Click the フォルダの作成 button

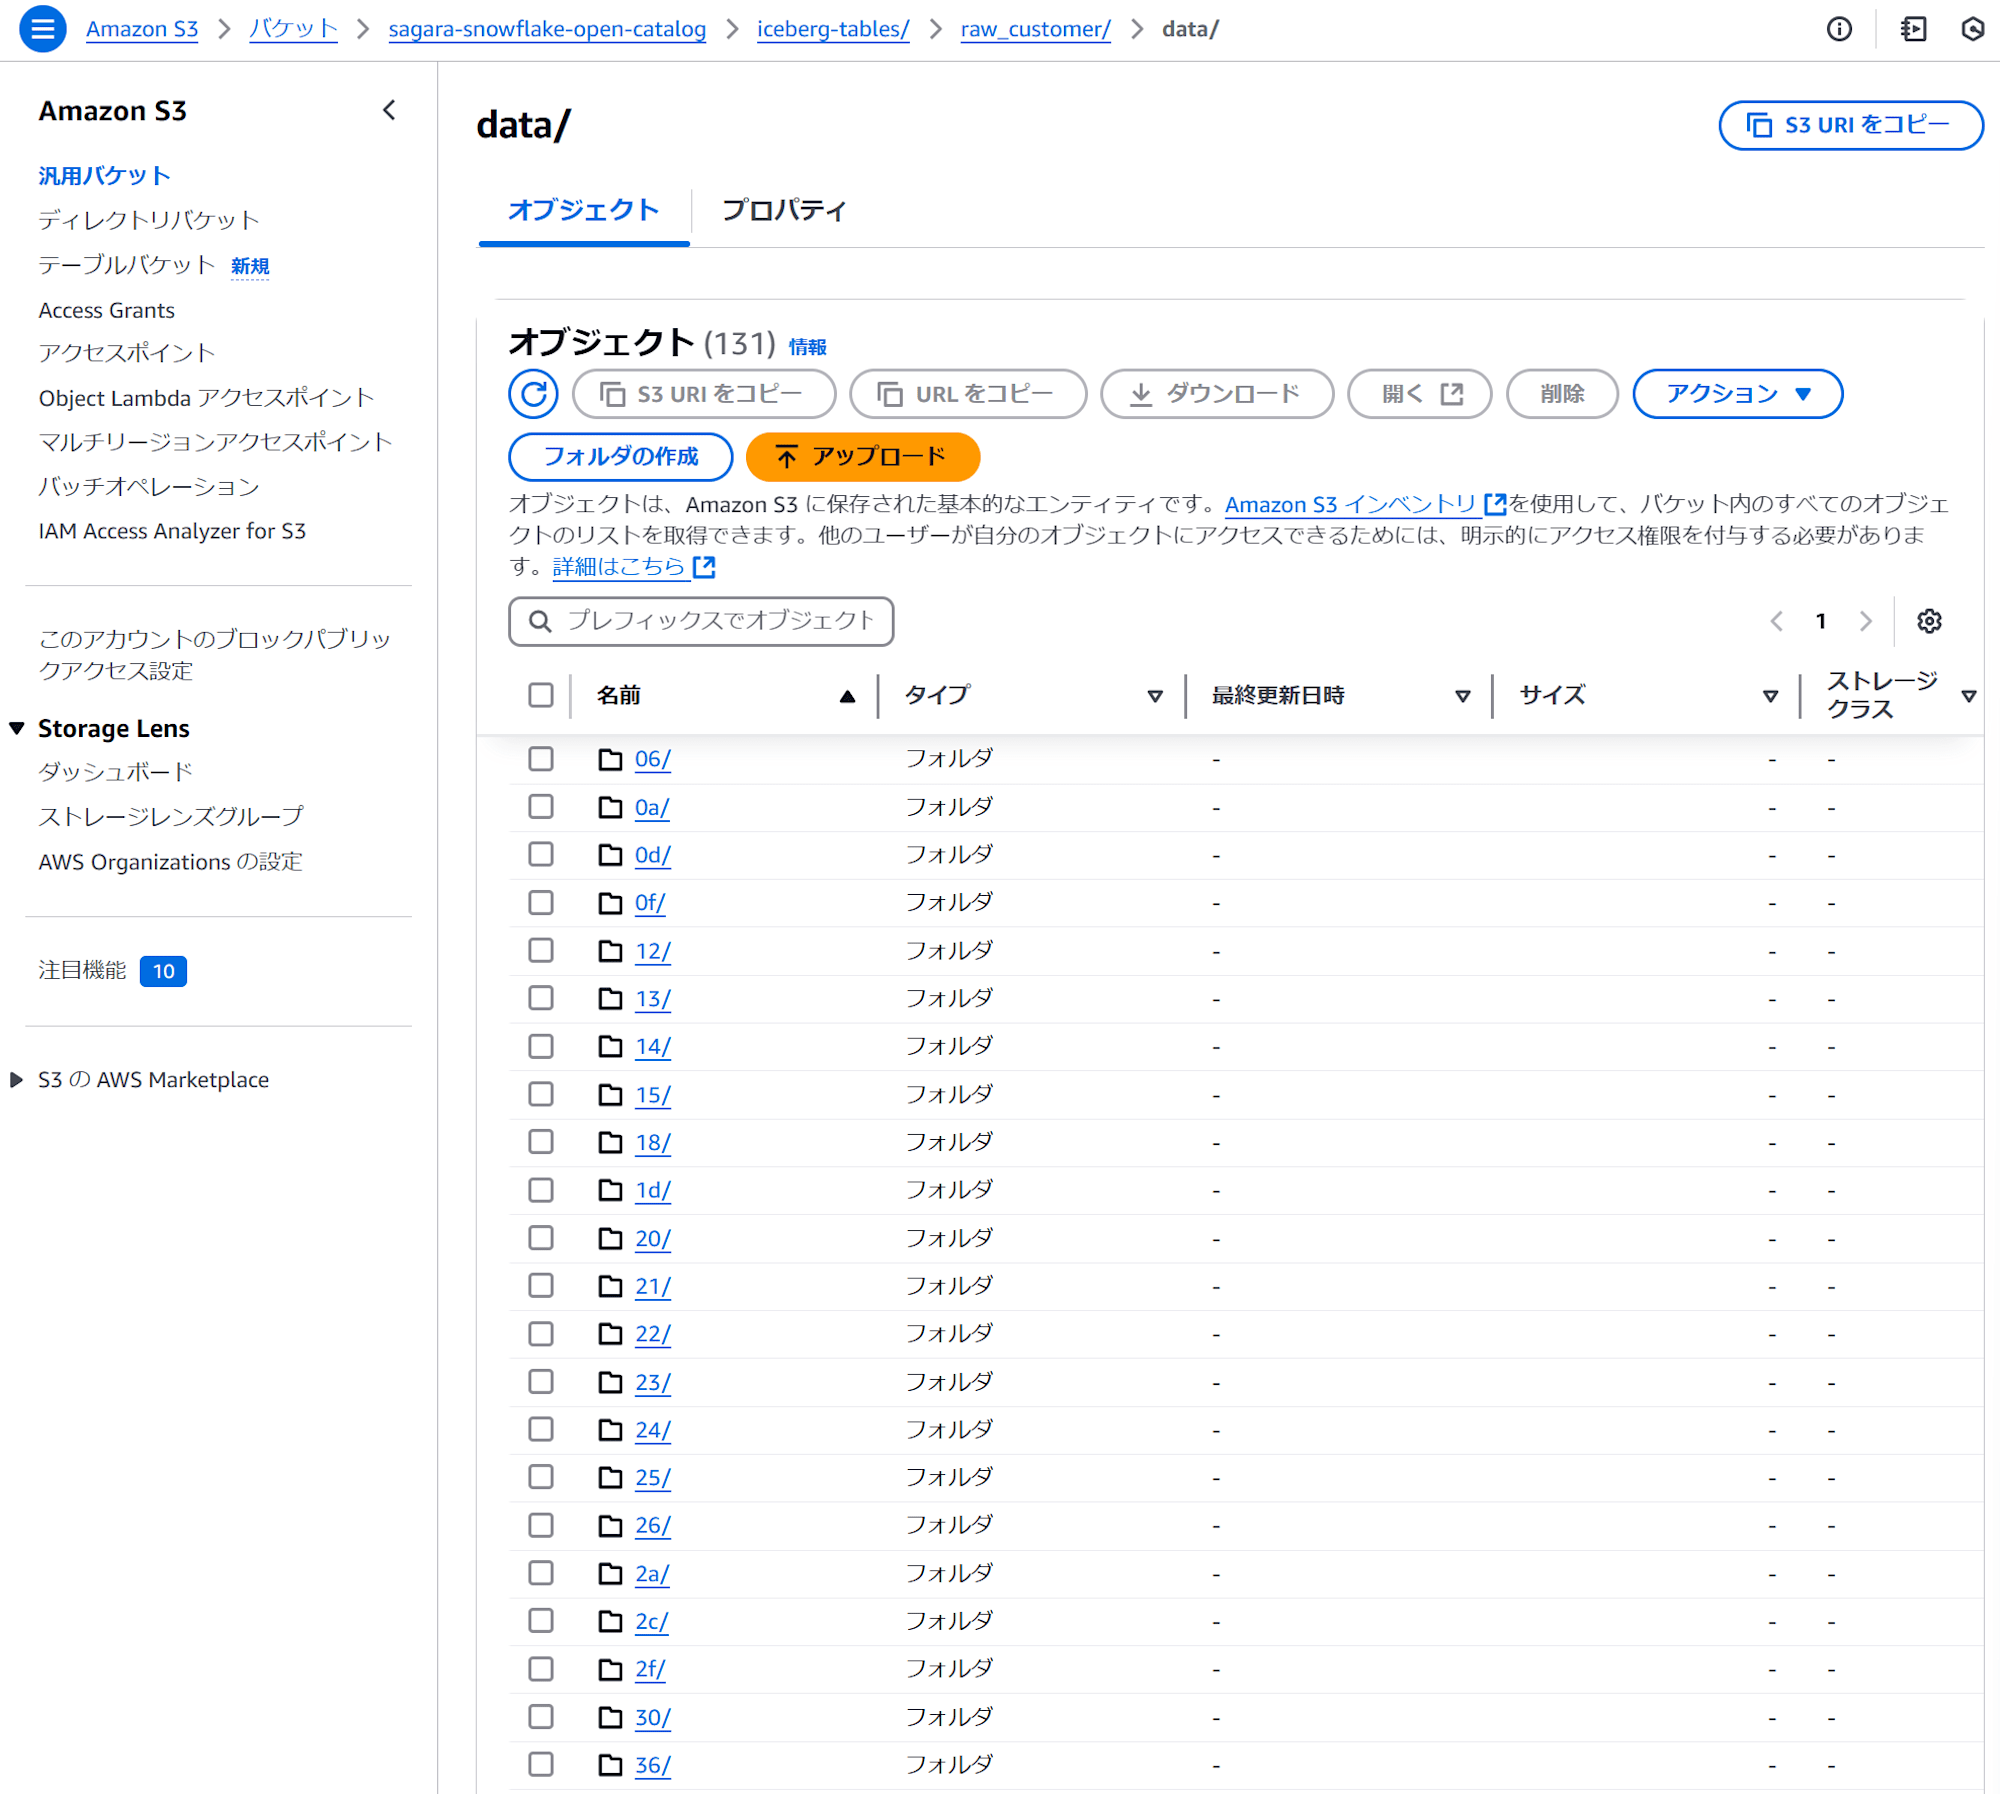tap(620, 457)
